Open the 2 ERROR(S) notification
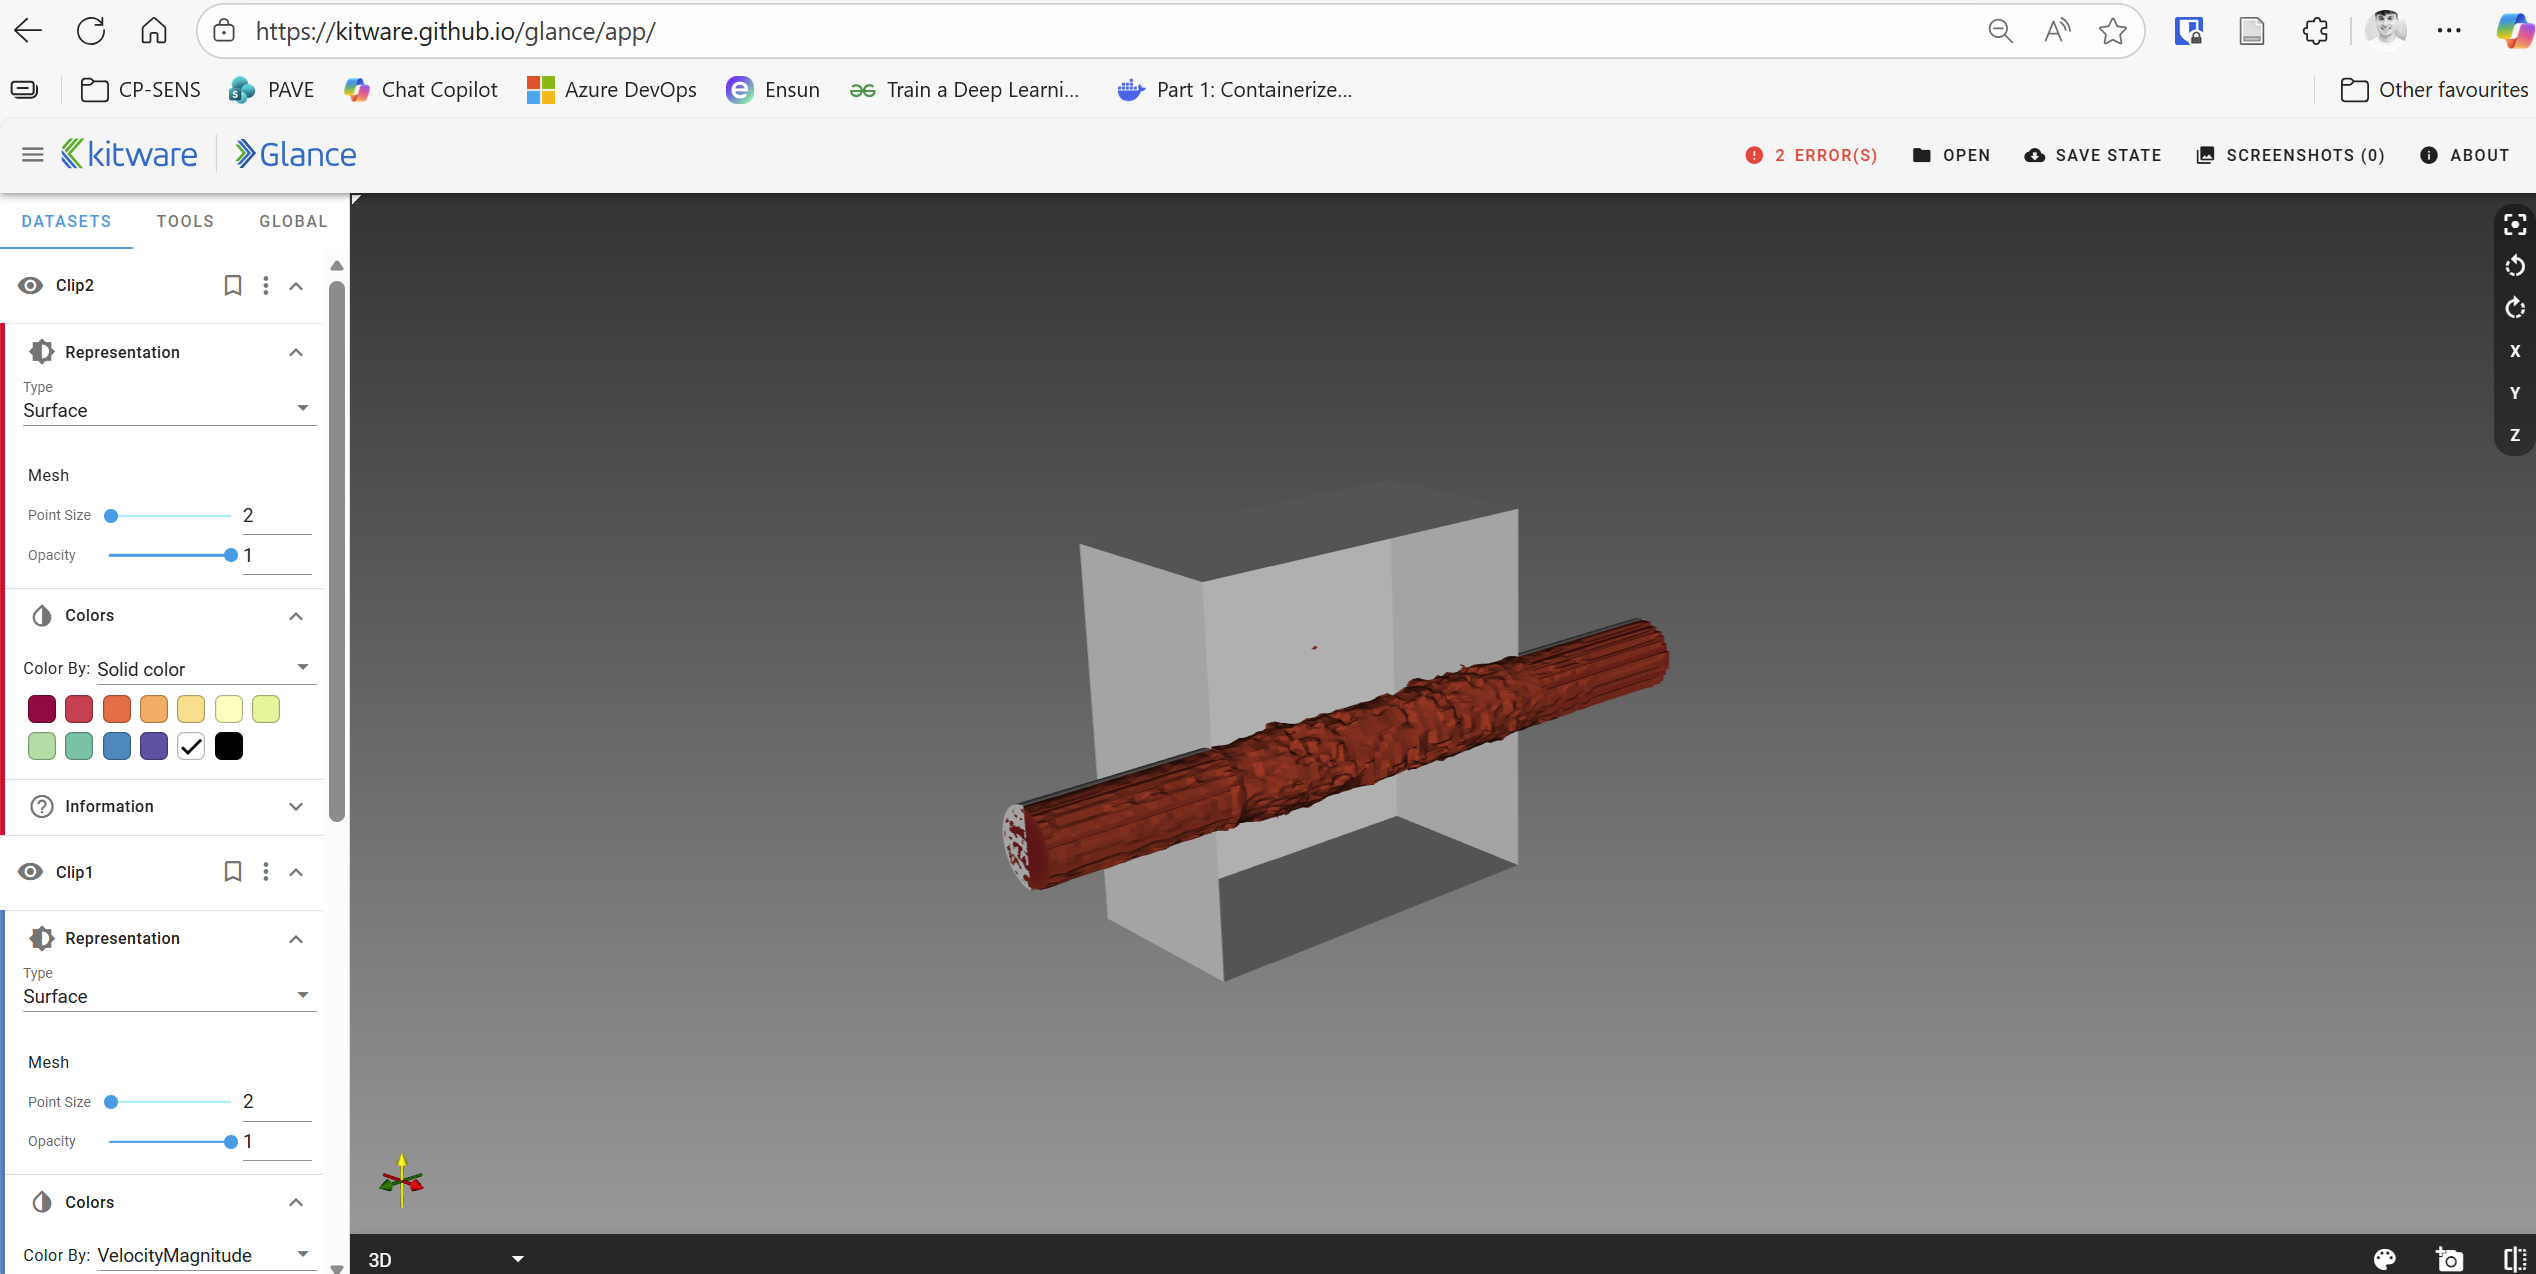This screenshot has width=2536, height=1274. tap(1811, 155)
